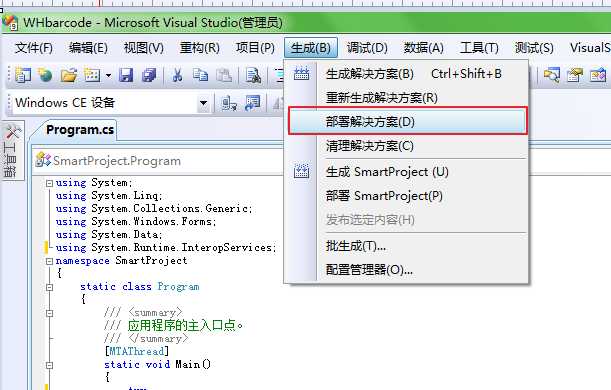Click the Visual Studio title bar icon
This screenshot has height=390, width=611.
click(10, 23)
